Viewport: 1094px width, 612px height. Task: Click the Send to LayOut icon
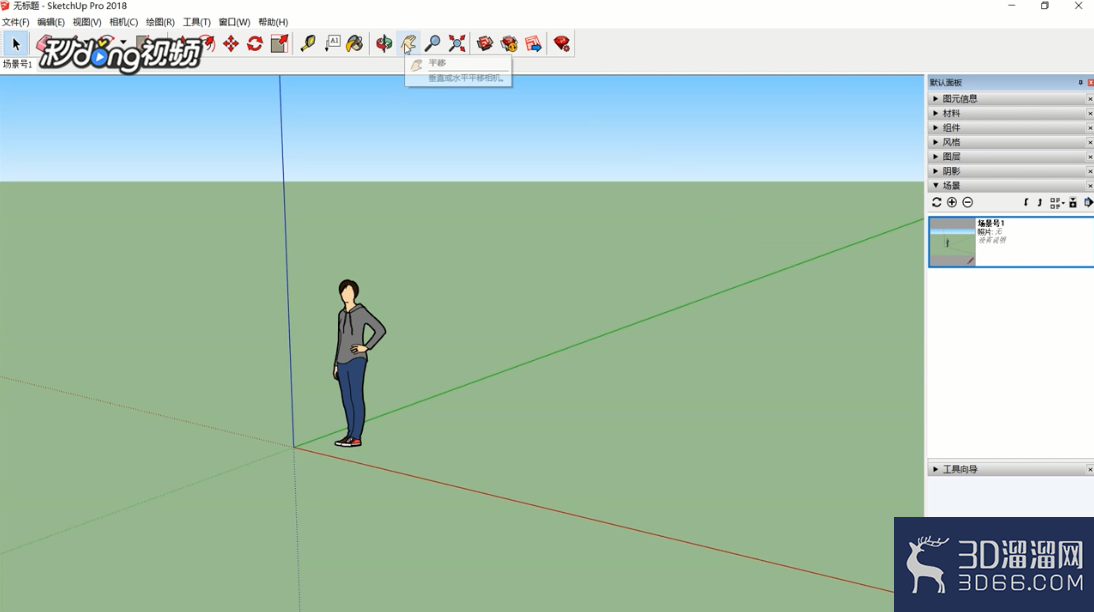(534, 44)
